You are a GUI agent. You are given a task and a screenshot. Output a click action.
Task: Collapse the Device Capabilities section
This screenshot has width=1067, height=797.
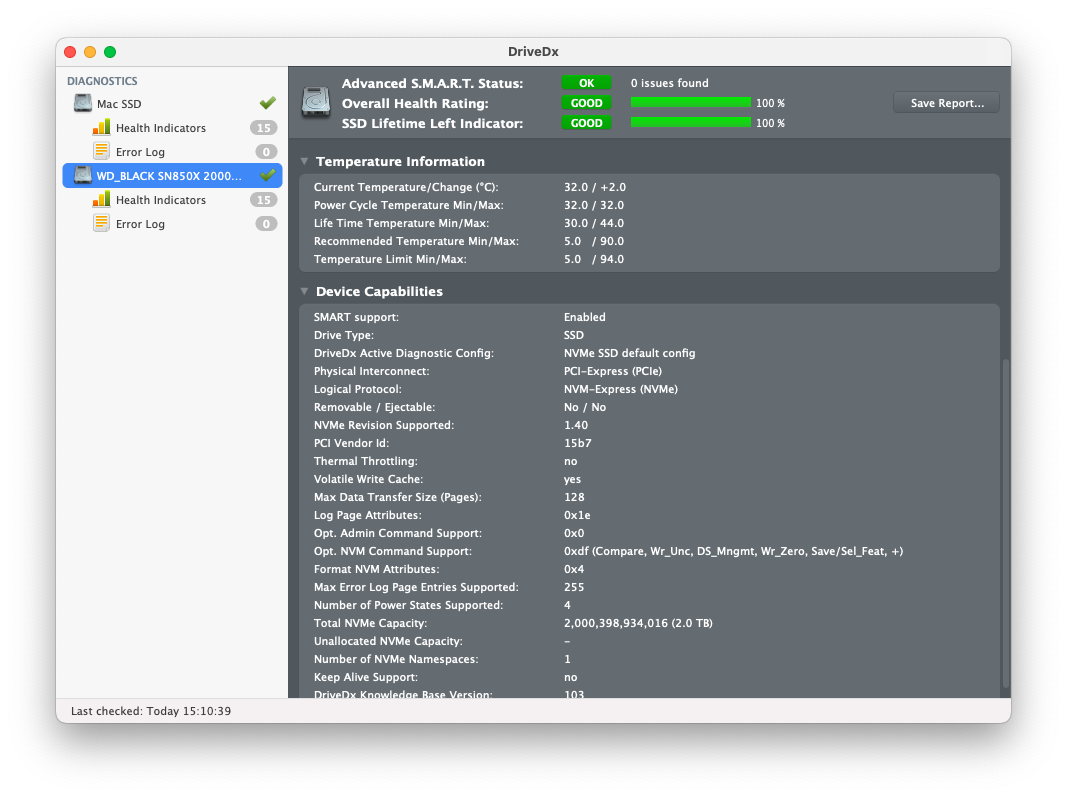click(304, 291)
